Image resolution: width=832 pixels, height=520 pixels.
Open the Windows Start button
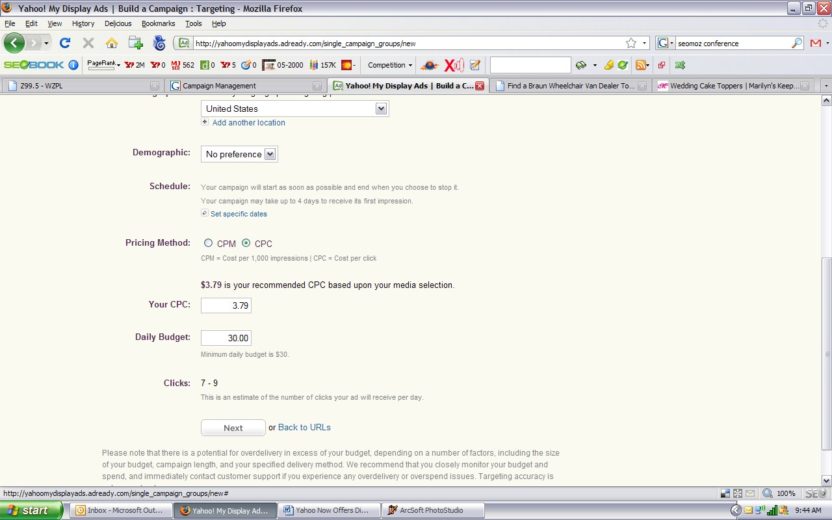(31, 510)
